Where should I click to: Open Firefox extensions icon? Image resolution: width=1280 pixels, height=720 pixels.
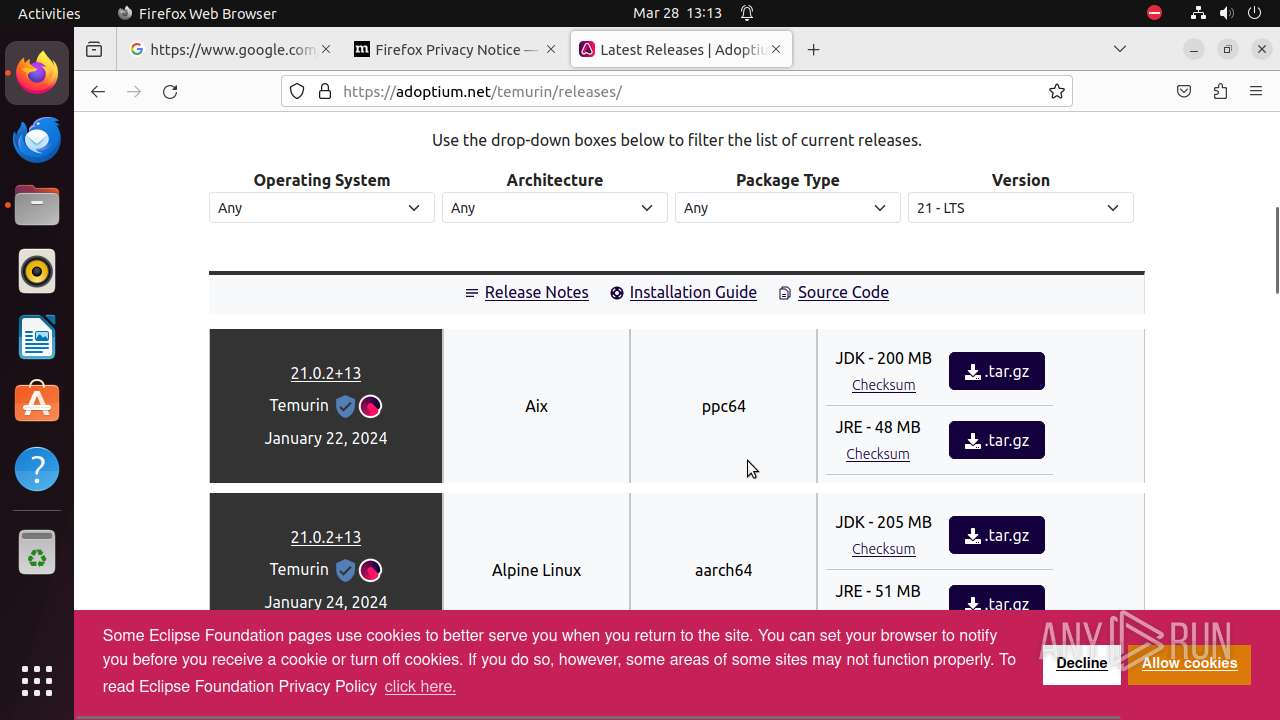(x=1220, y=91)
